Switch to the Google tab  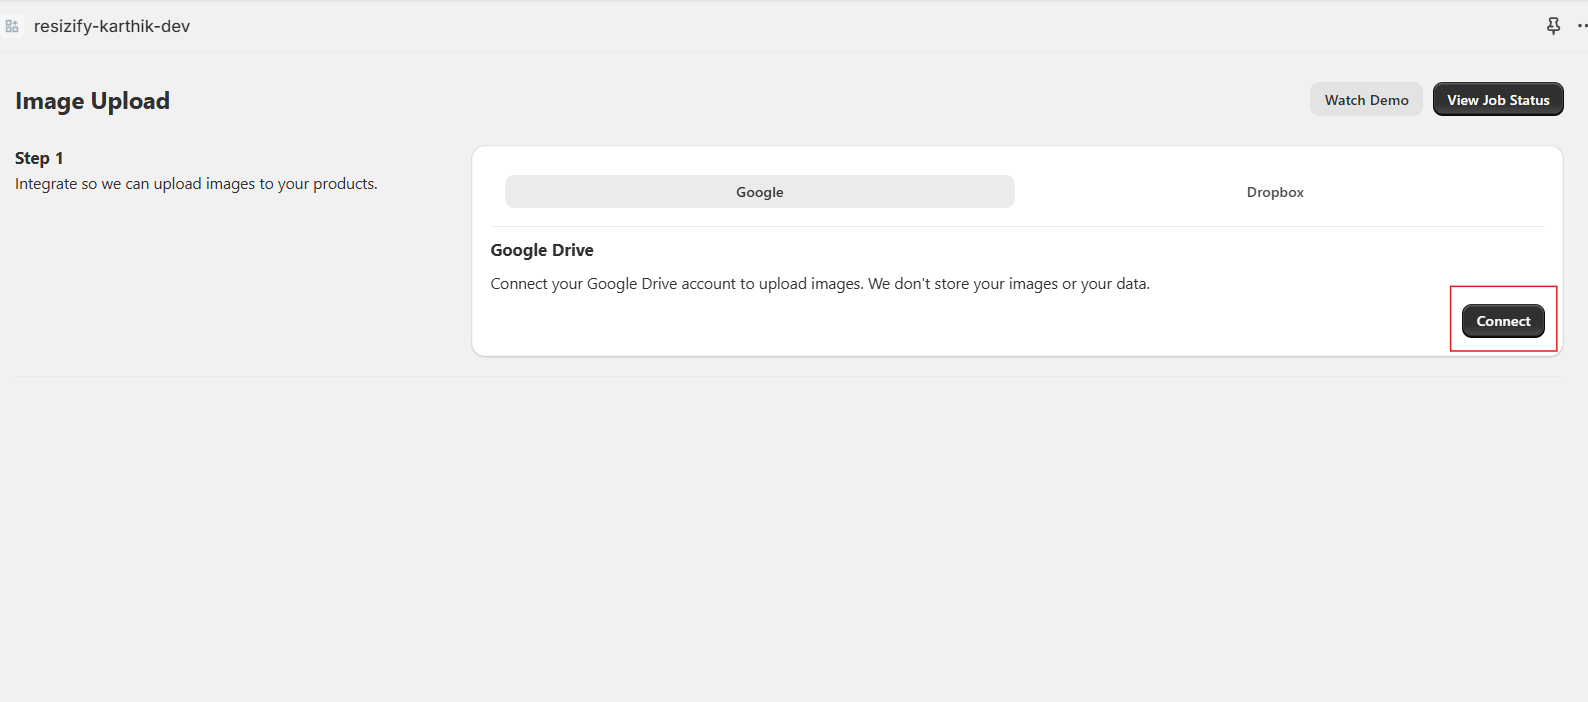[x=760, y=192]
